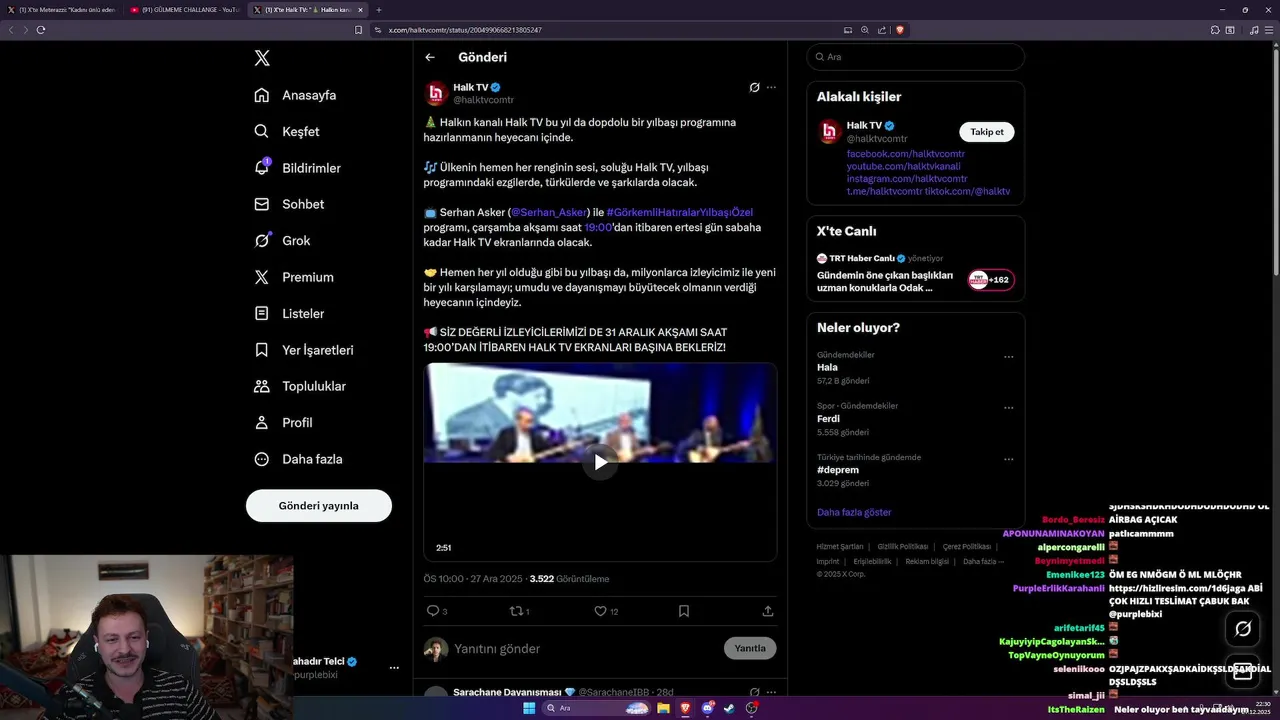
Task: Go to Anasayfa (home) in X sidebar
Action: pos(295,95)
